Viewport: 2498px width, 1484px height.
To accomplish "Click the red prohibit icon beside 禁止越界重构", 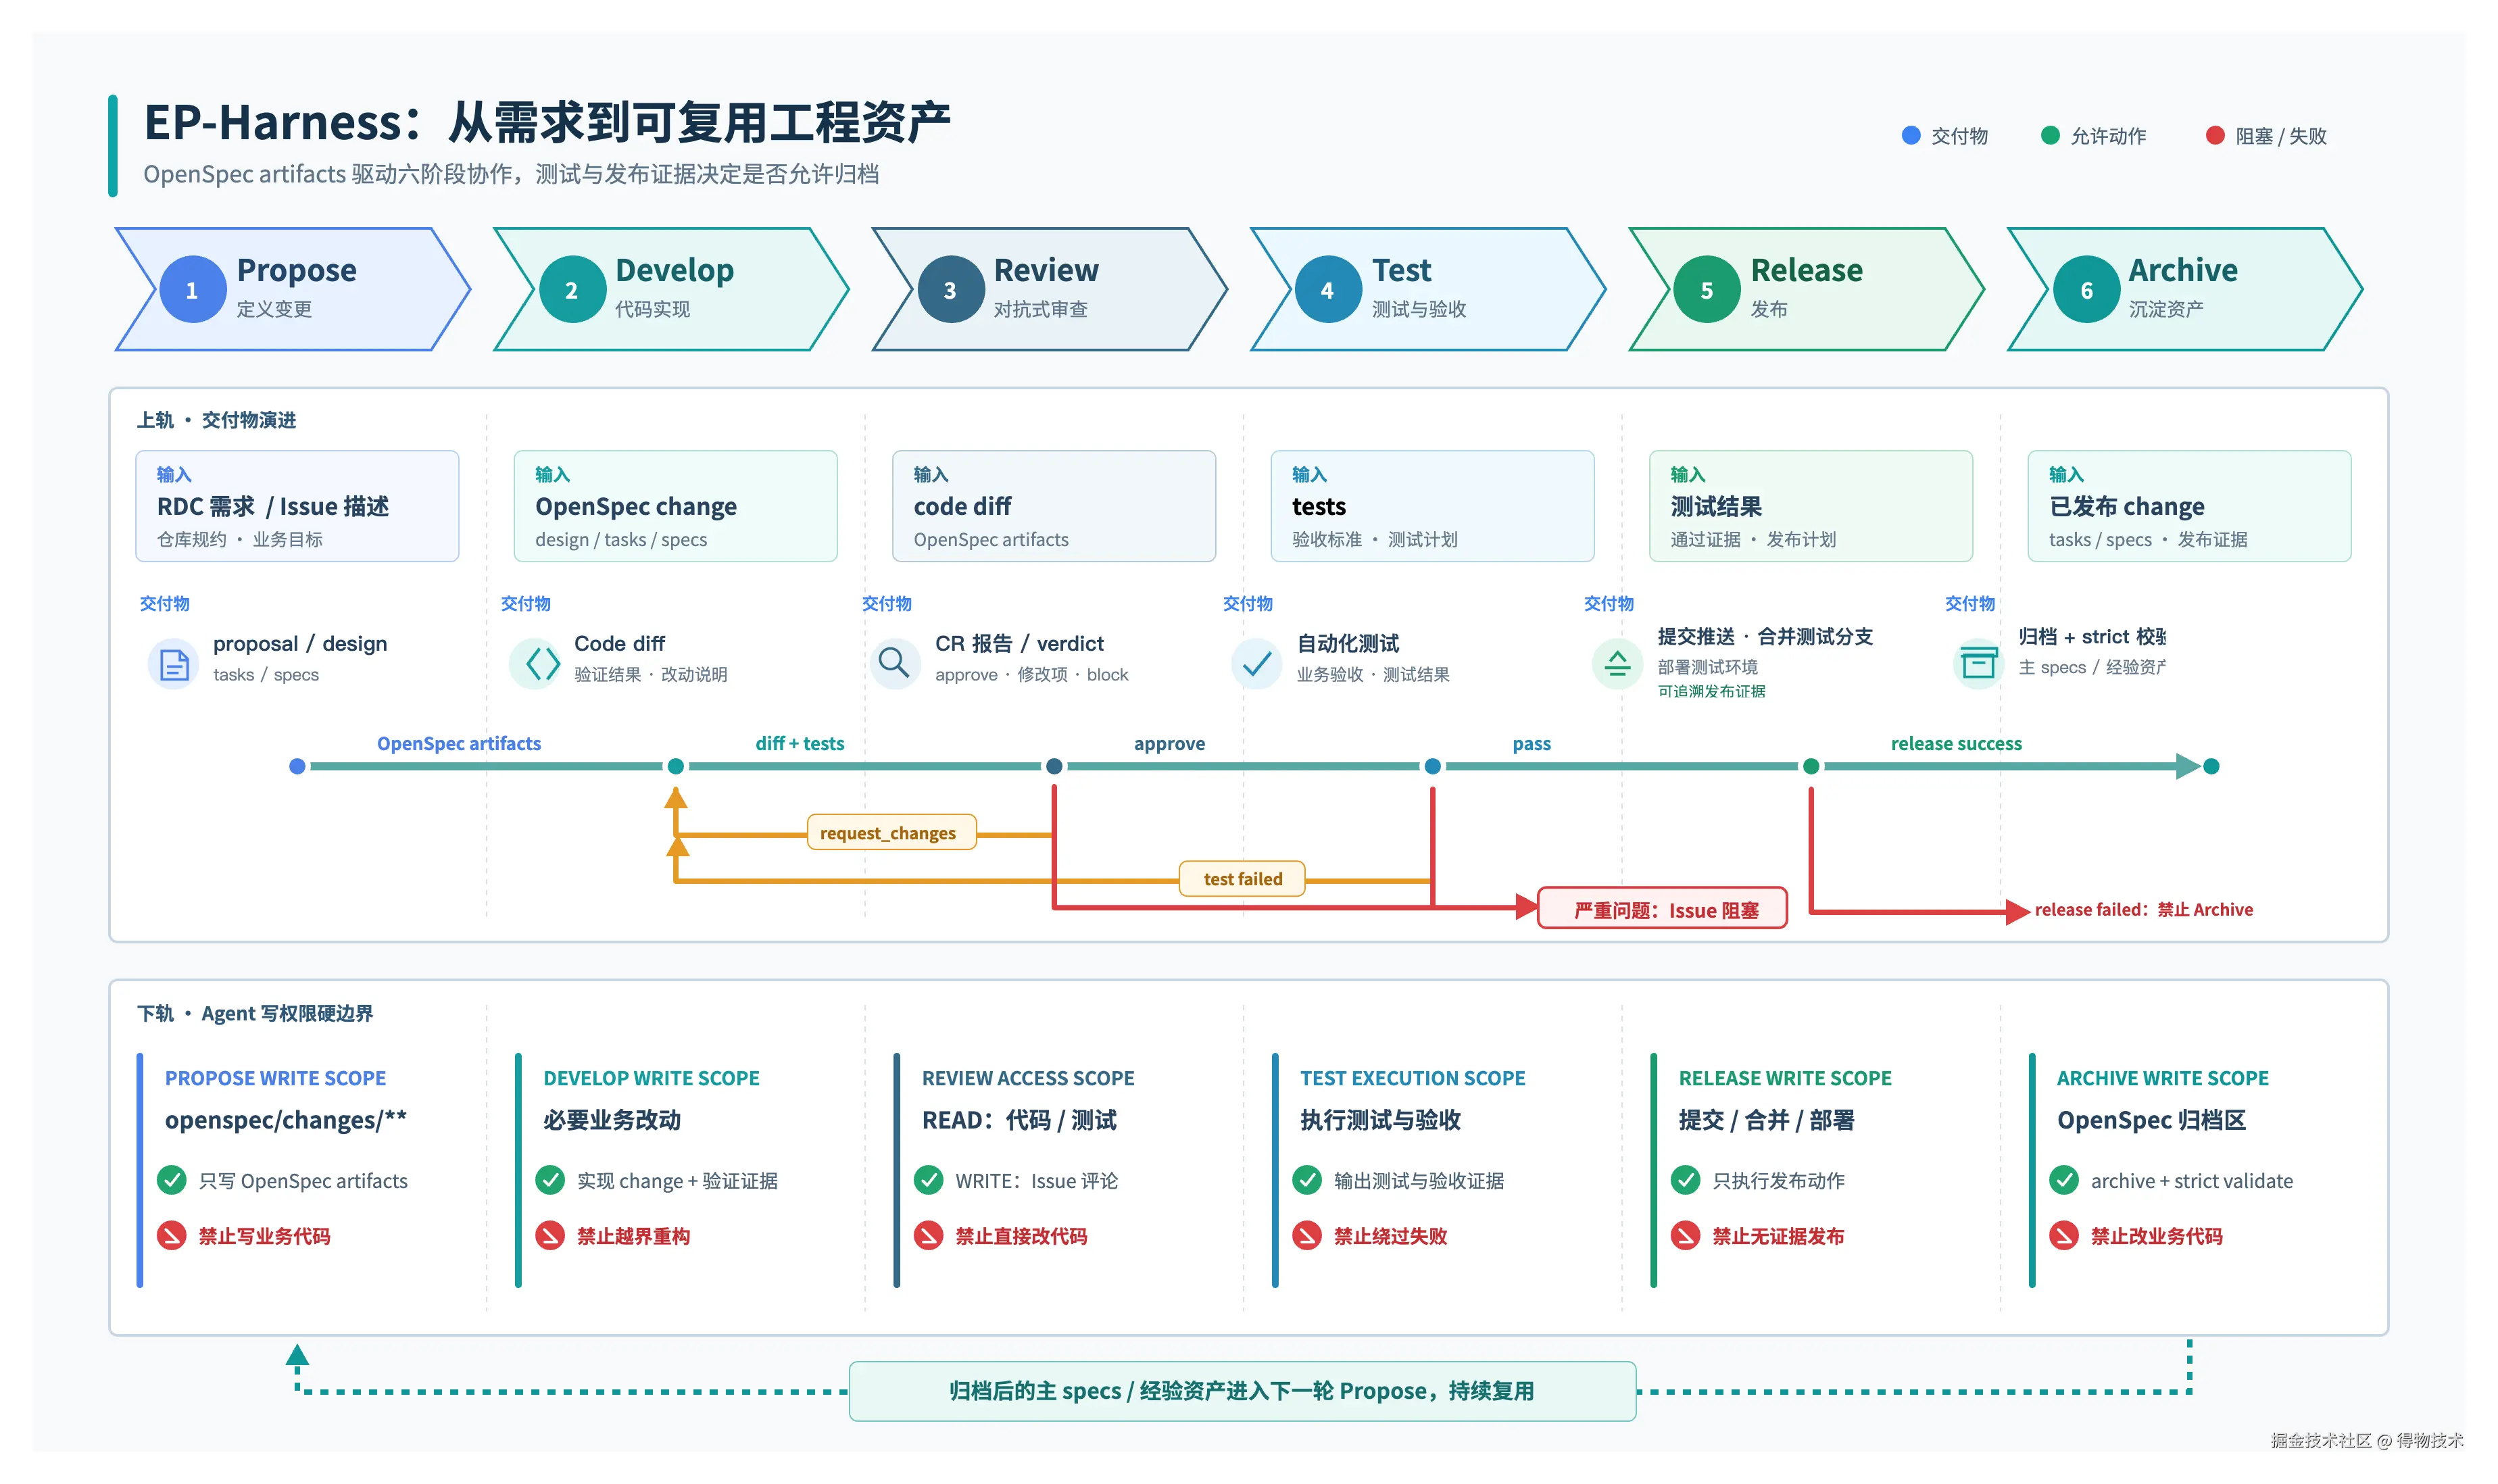I will click(x=550, y=1236).
